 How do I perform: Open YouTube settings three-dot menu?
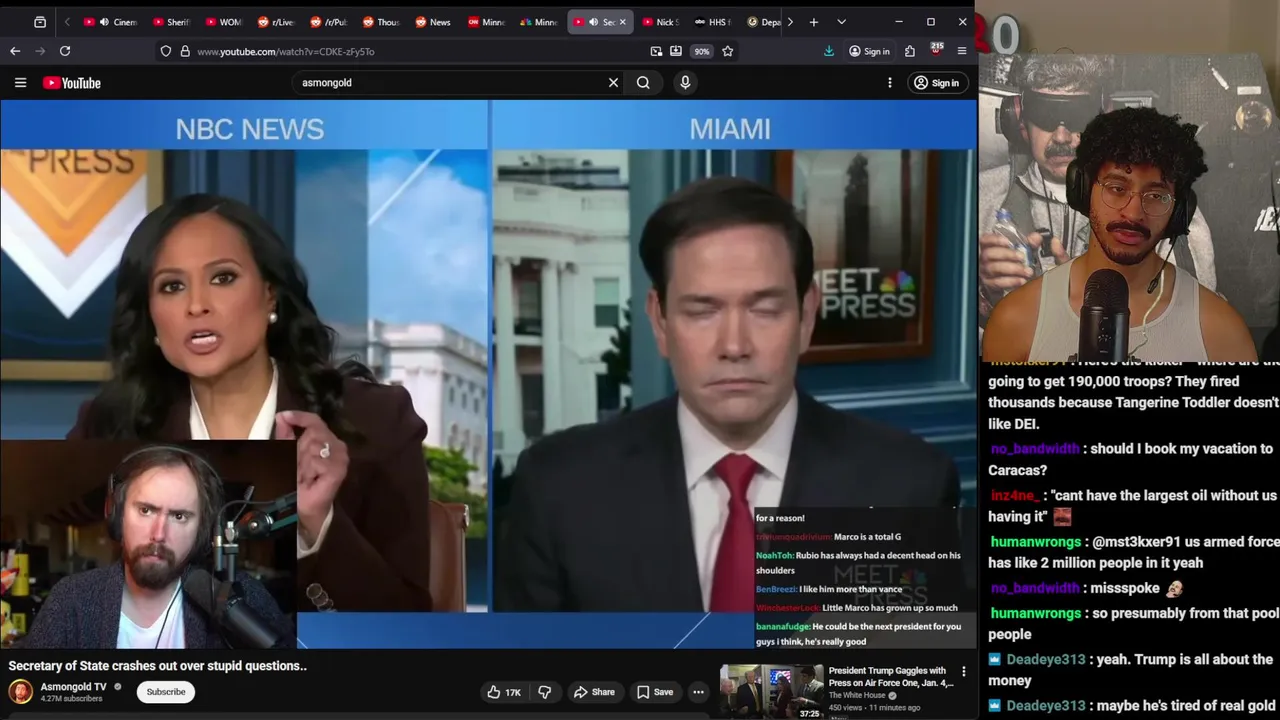[x=889, y=83]
